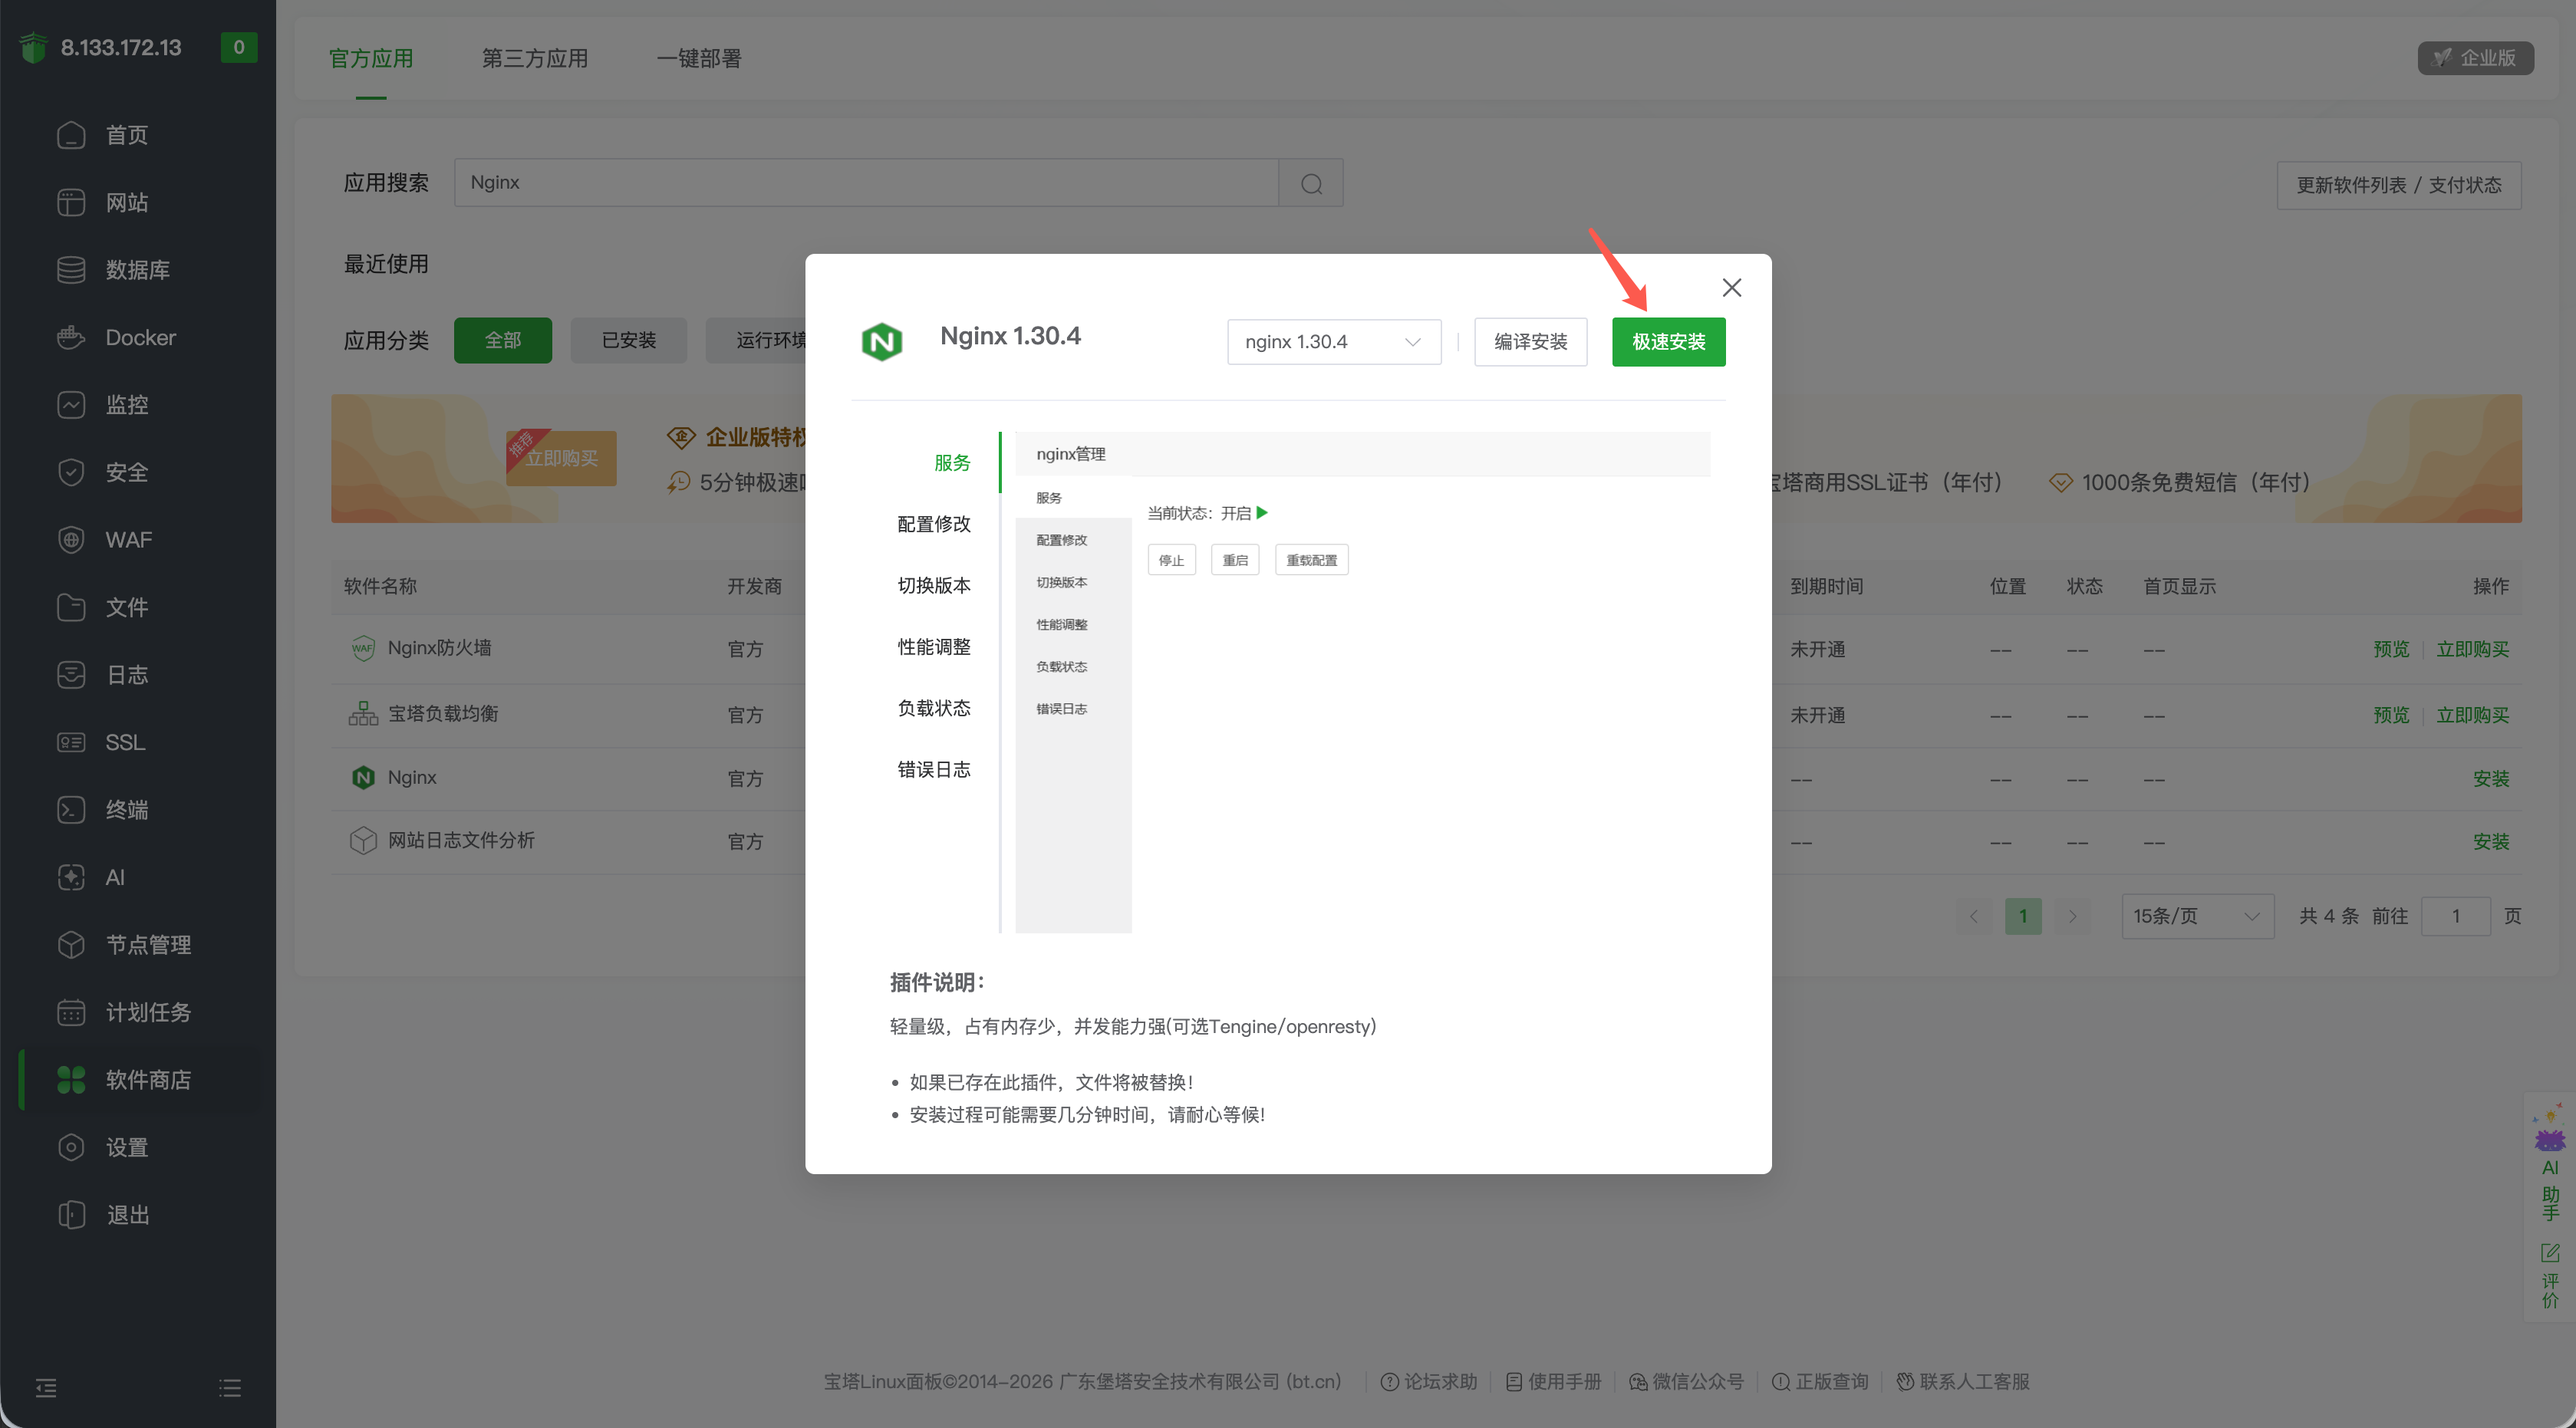Open 使用手册 footer link
The image size is (2576, 1428).
(x=1553, y=1381)
